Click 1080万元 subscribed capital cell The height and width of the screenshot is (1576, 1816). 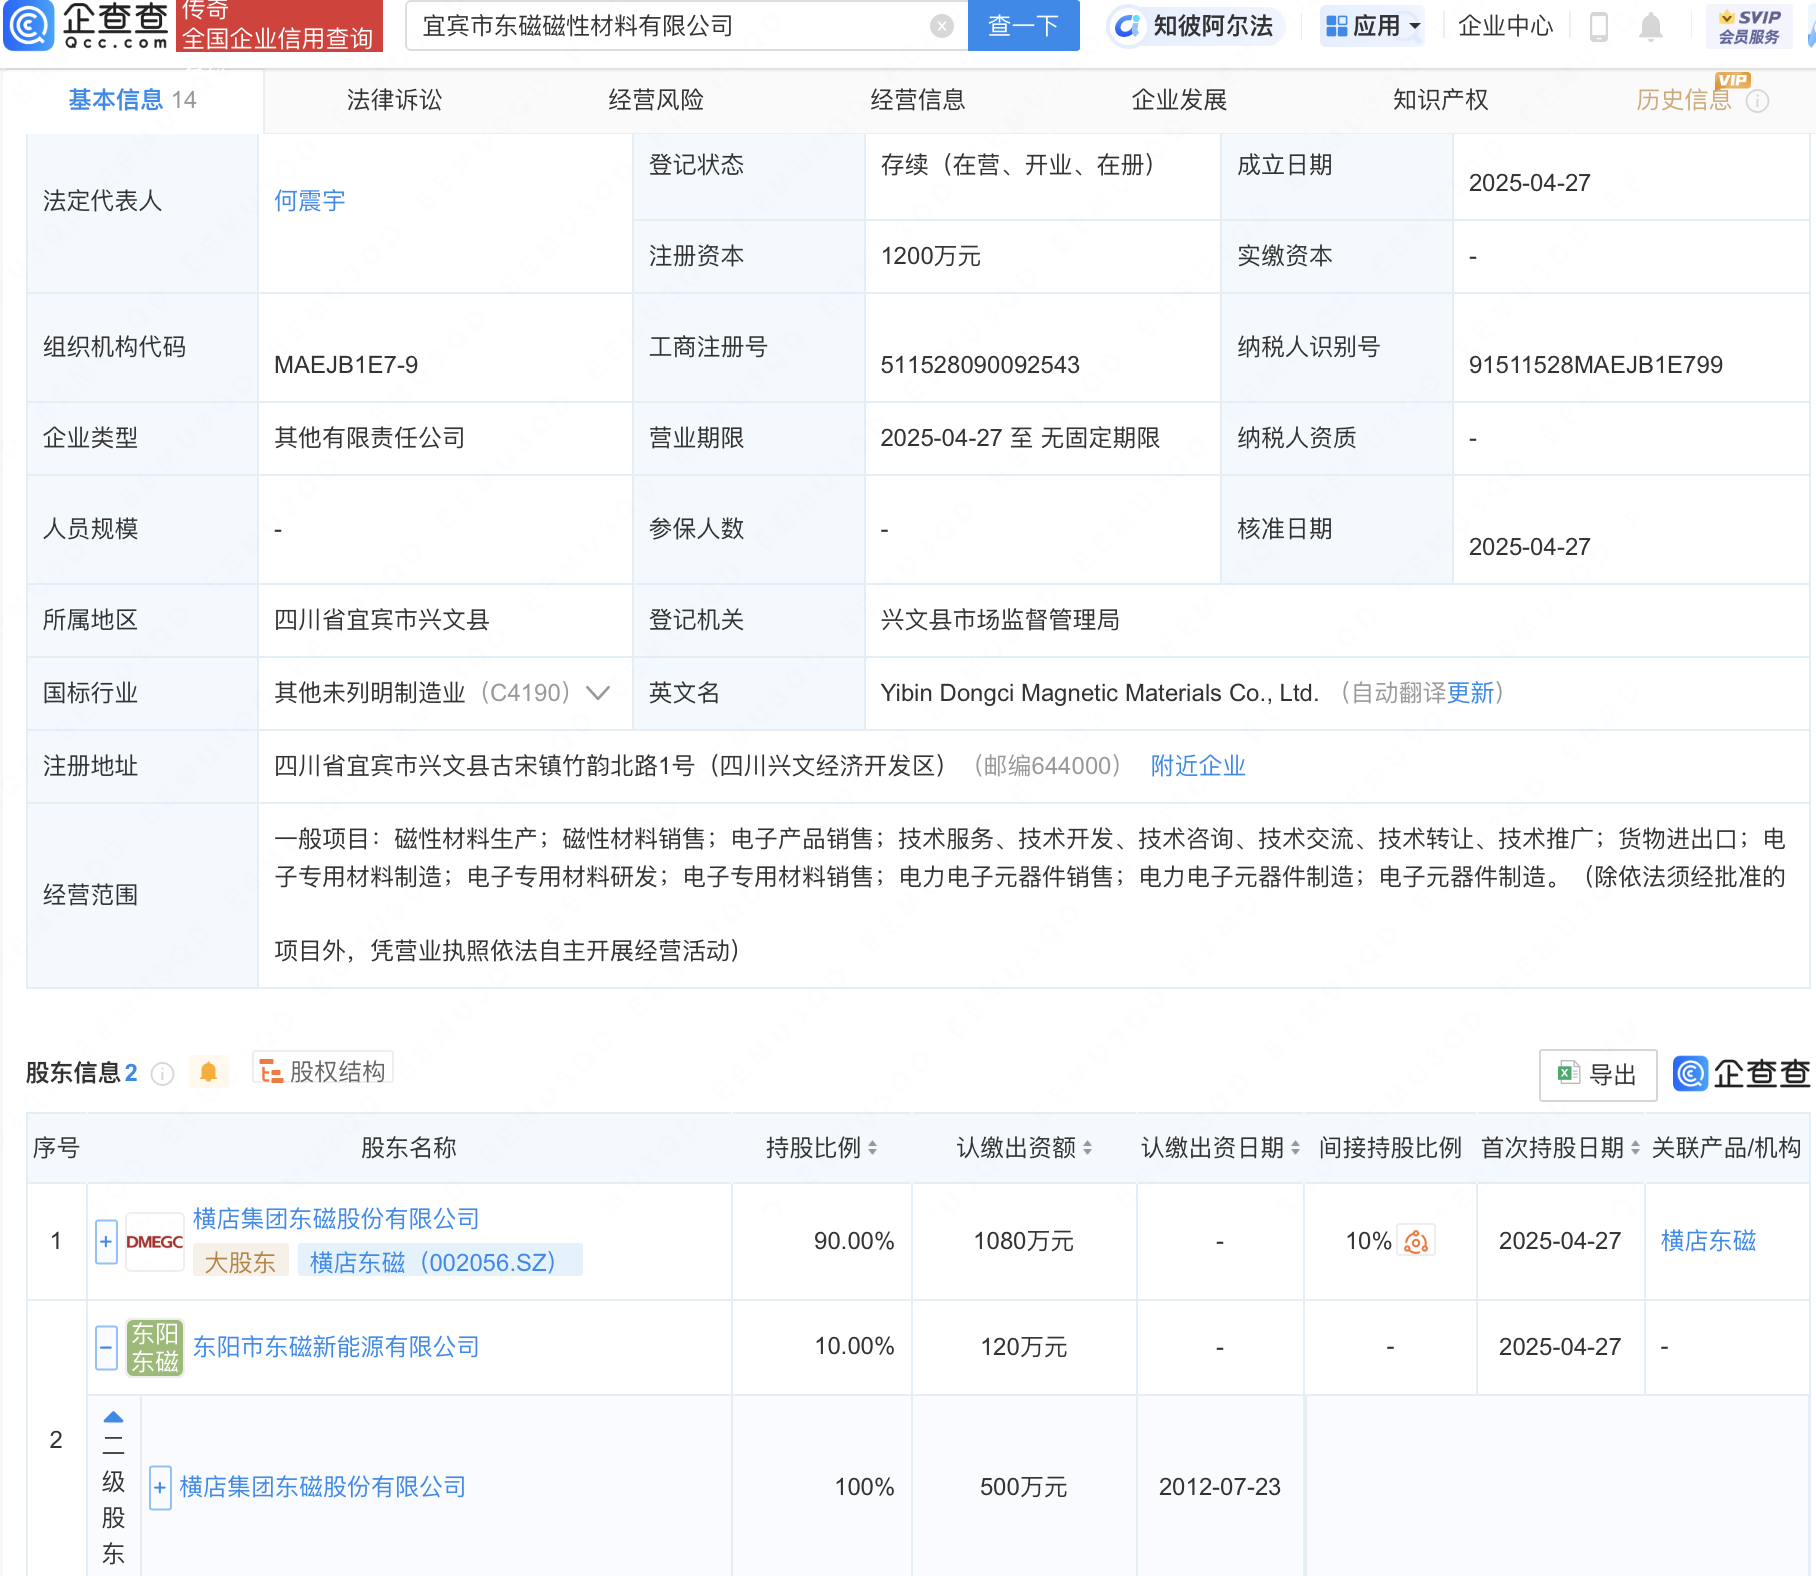pyautogui.click(x=1024, y=1241)
